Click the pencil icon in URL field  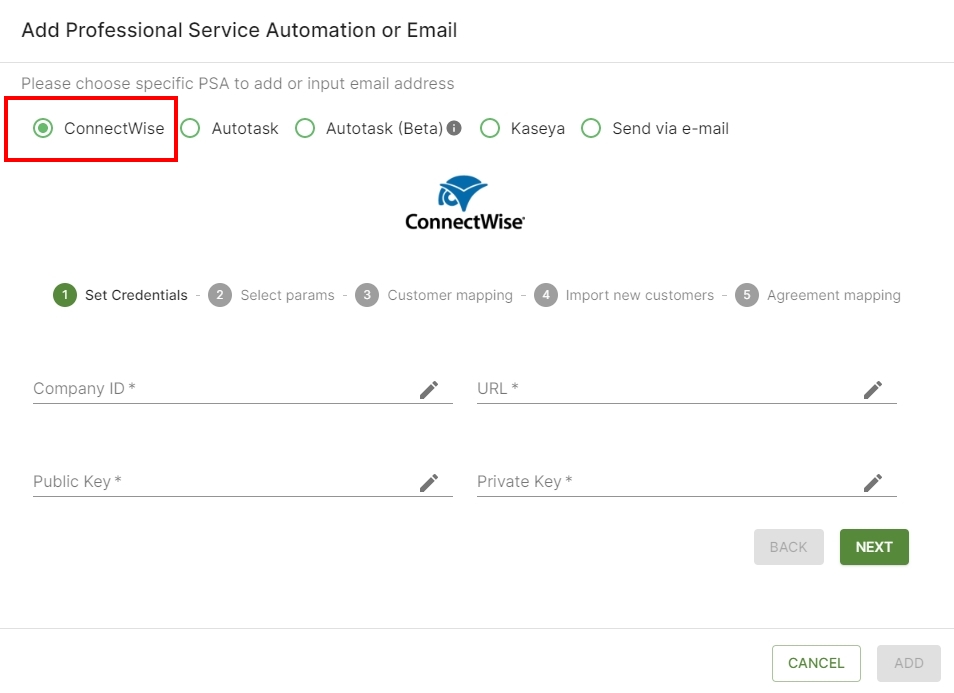tap(873, 390)
